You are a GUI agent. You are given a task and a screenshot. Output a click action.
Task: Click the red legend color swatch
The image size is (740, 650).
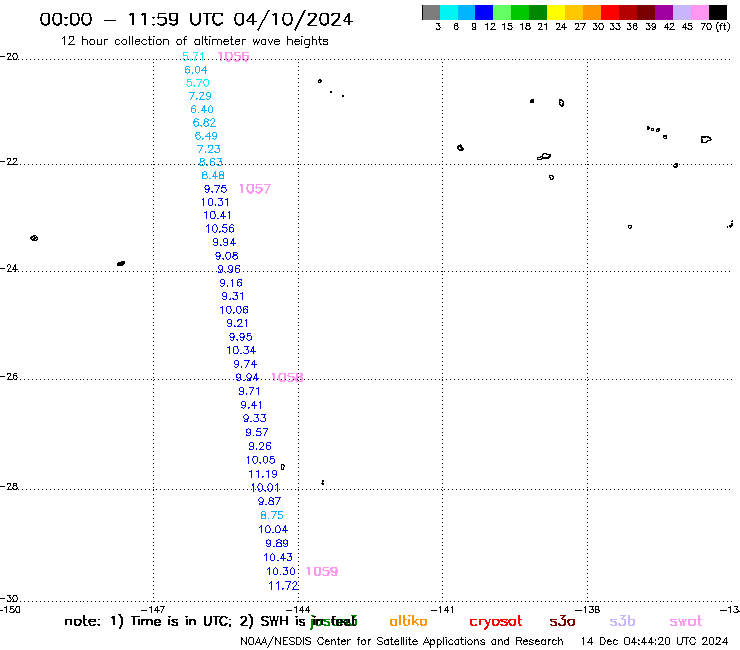(609, 12)
